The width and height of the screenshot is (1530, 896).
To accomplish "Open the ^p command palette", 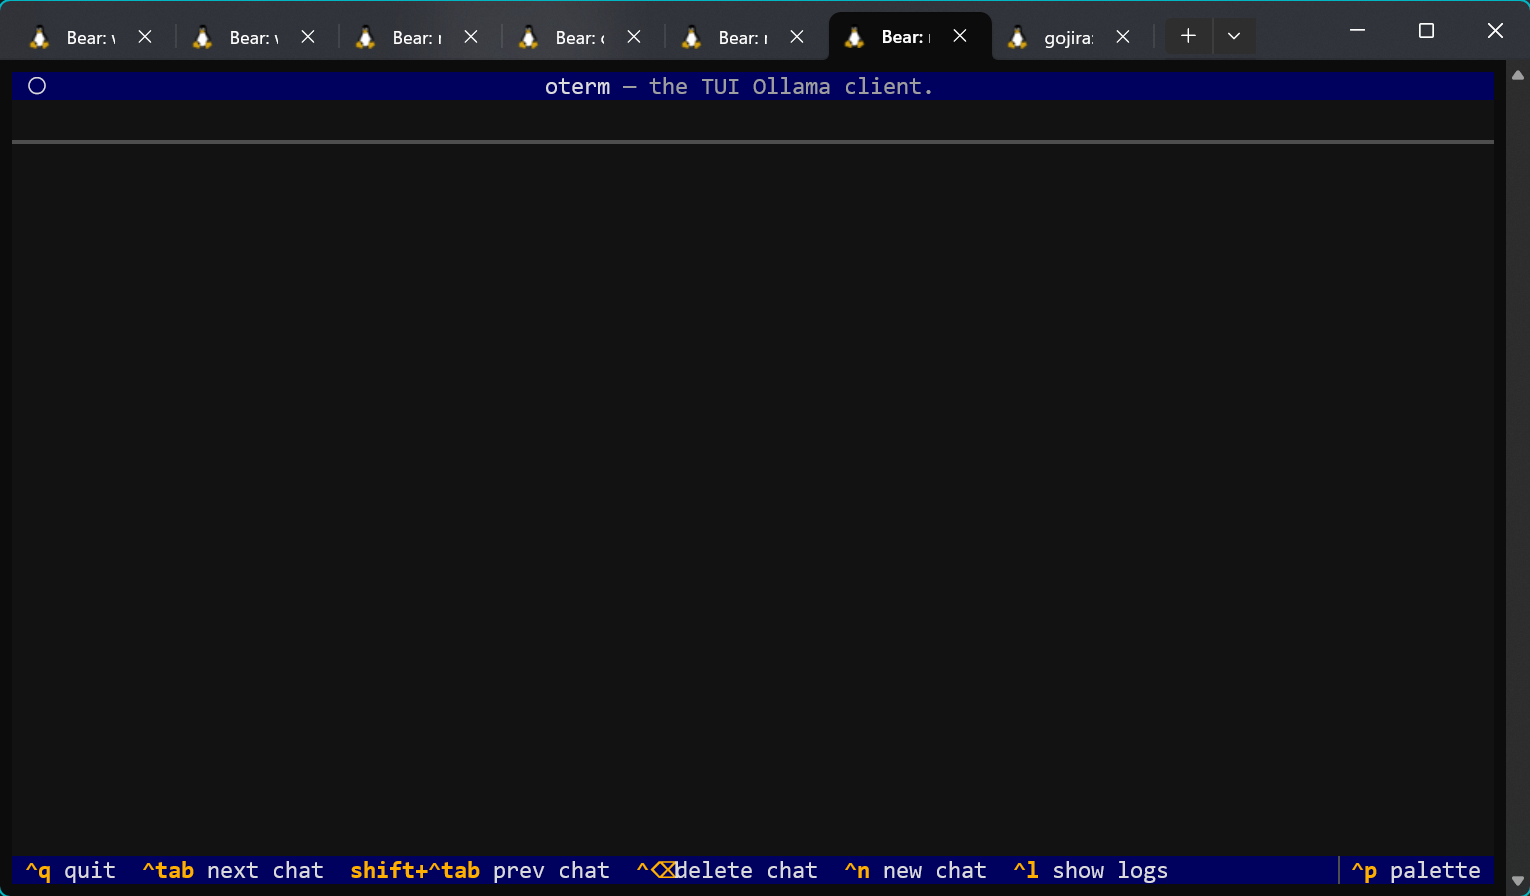I will [x=1415, y=870].
